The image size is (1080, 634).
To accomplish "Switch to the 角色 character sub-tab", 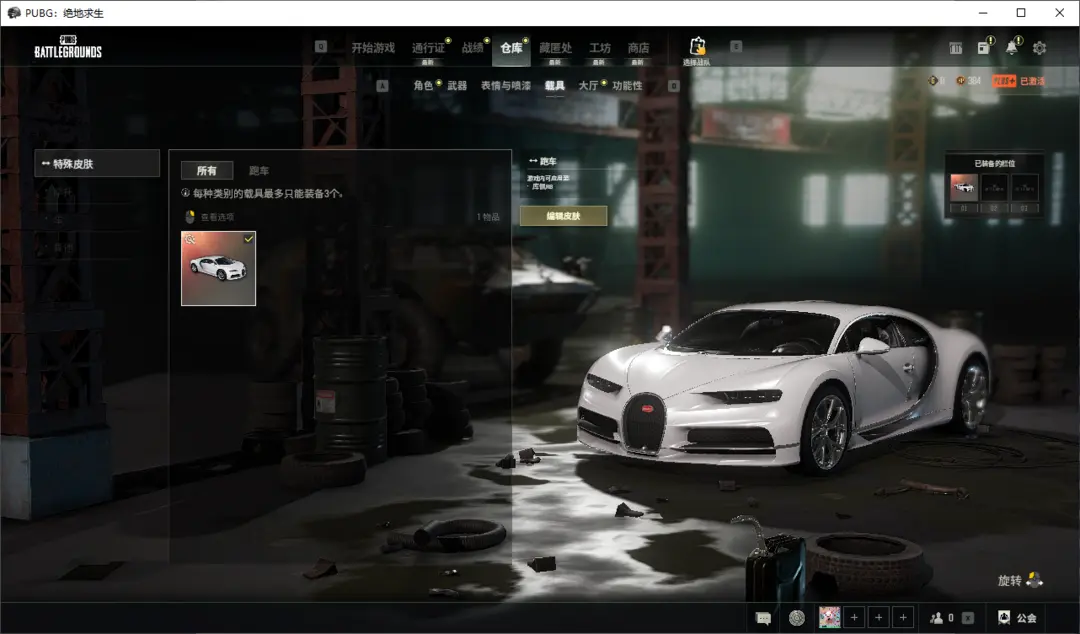I will tap(423, 85).
